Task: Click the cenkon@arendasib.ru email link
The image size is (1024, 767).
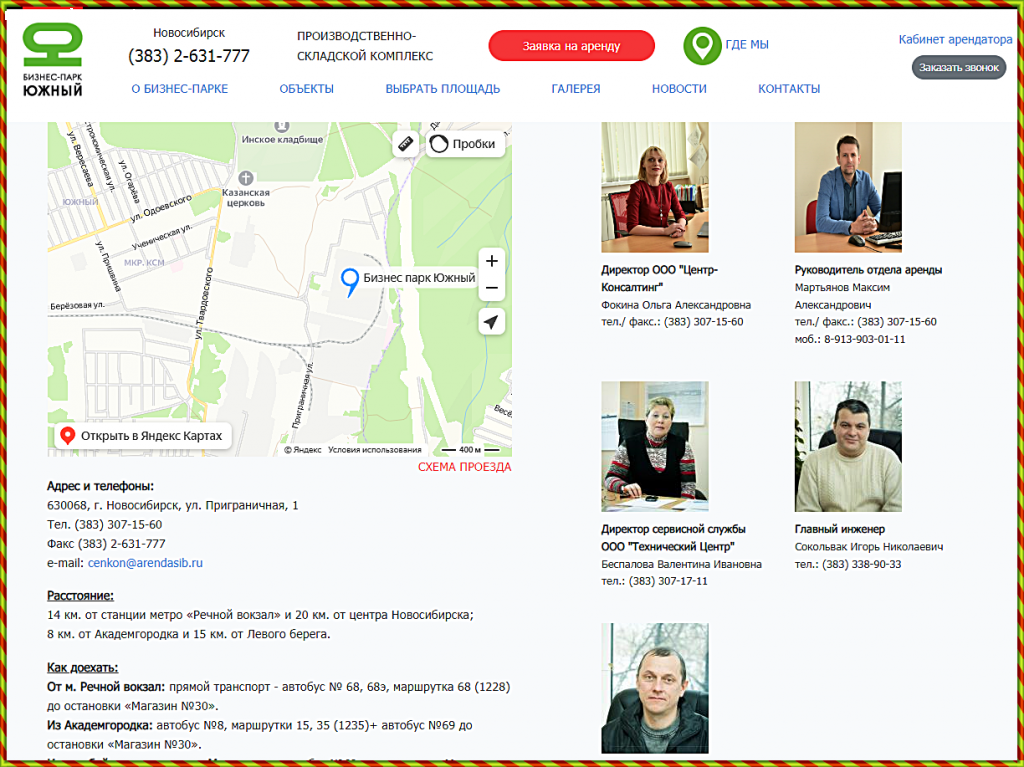Action: pyautogui.click(x=145, y=563)
